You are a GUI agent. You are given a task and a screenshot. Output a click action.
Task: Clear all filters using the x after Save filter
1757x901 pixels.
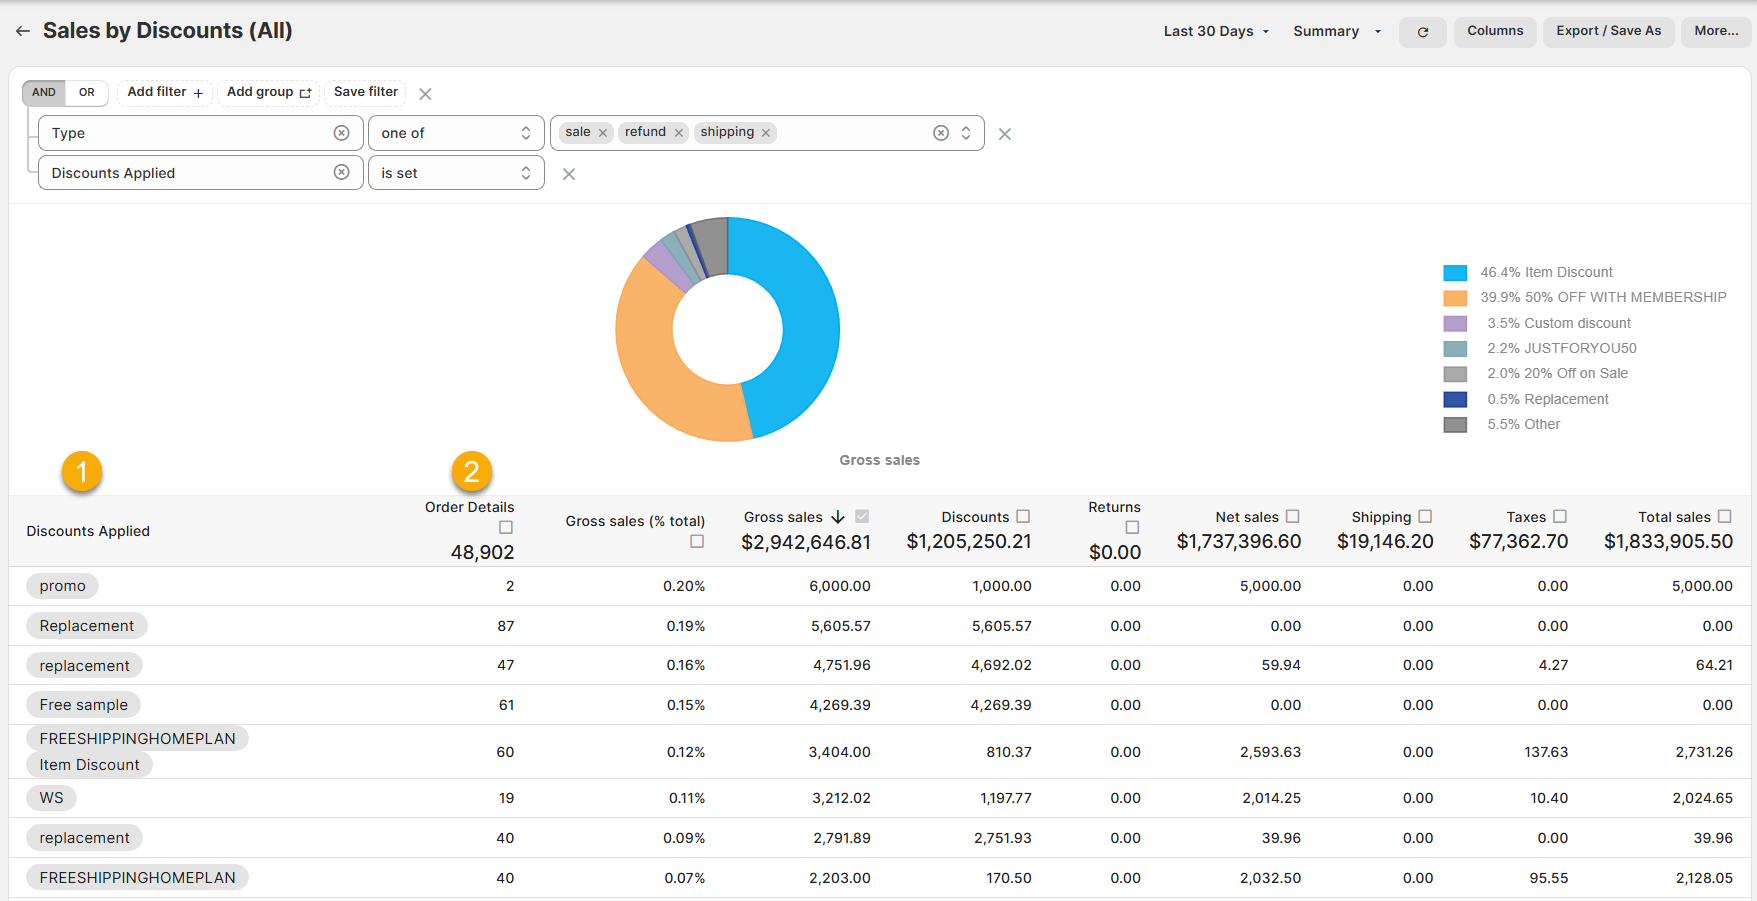click(x=425, y=94)
